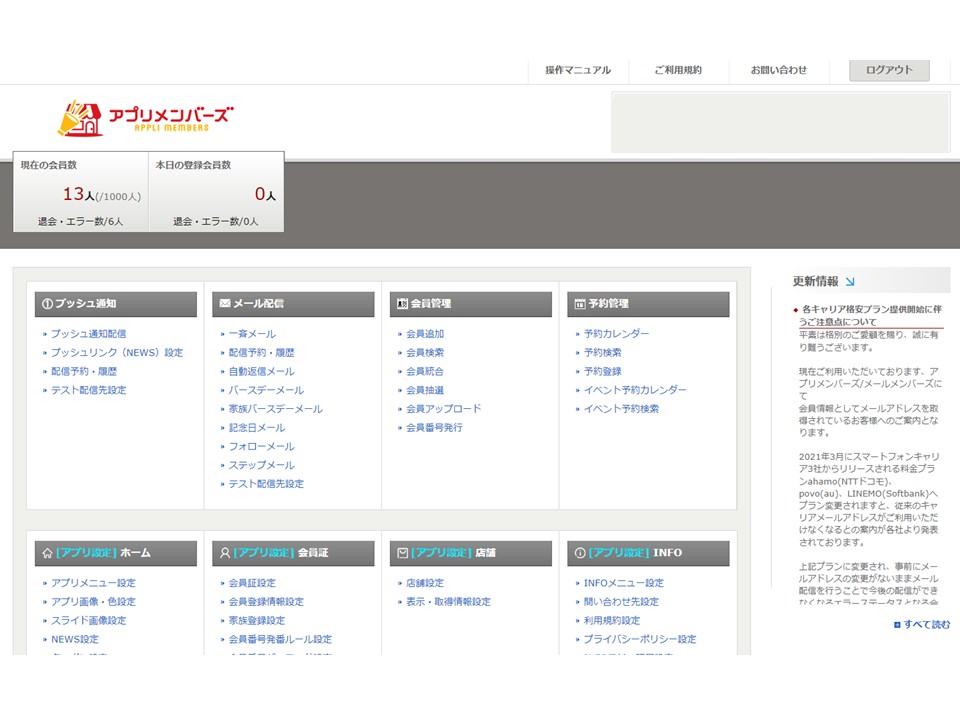Viewport: 960px width, 720px height.
Task: Open 一斉メール link
Action: pos(252,334)
